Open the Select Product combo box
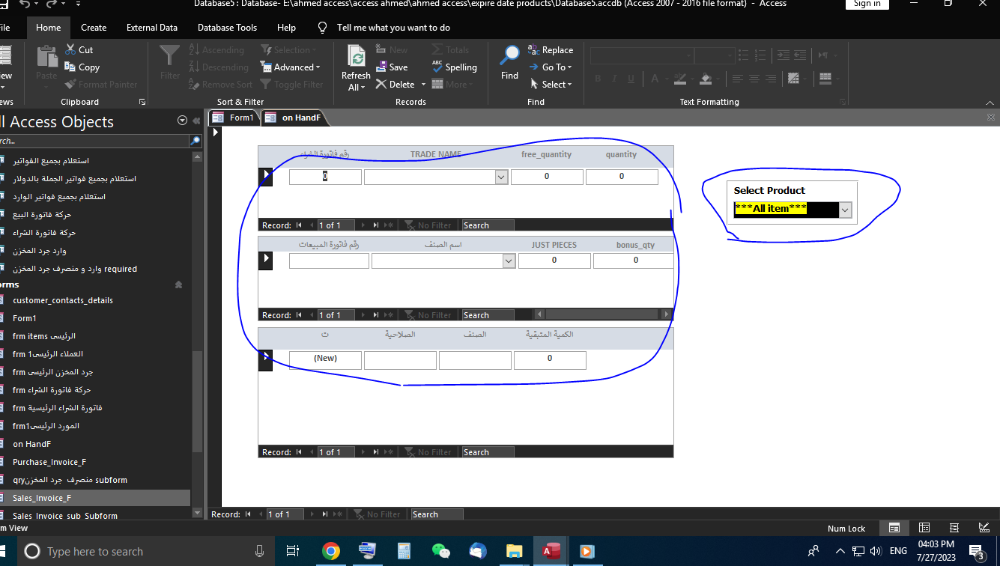The height and width of the screenshot is (566, 1000). [845, 209]
